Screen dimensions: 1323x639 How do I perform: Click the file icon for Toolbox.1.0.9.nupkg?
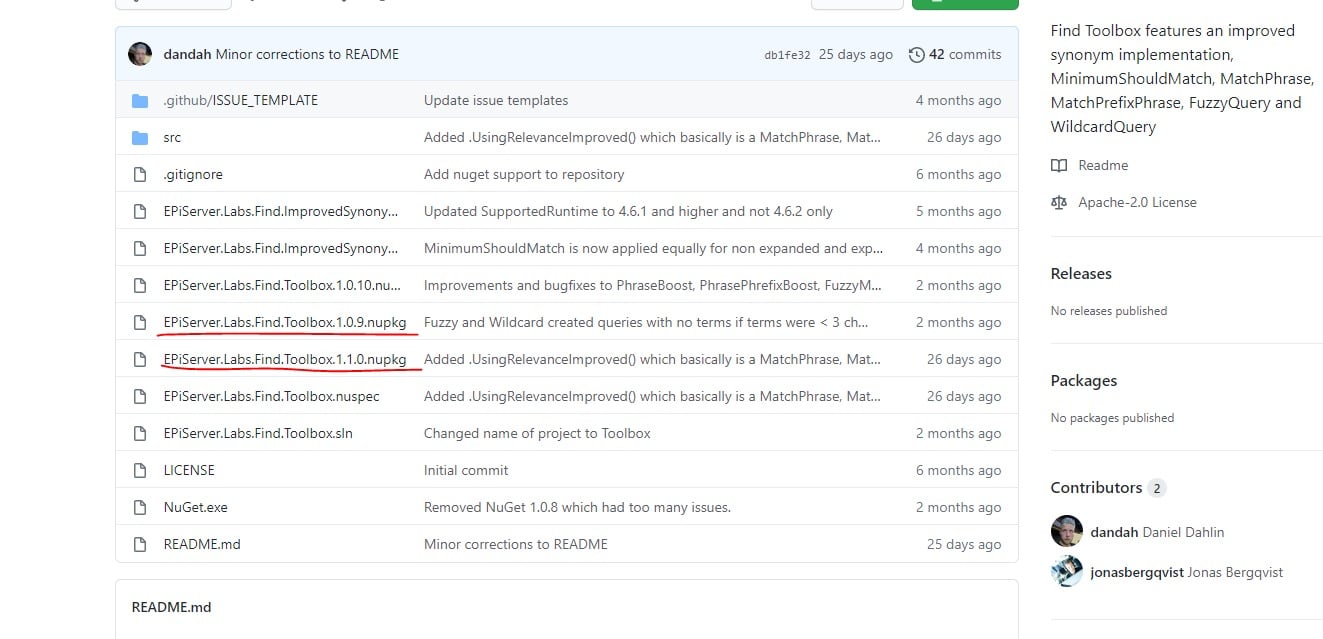point(140,322)
